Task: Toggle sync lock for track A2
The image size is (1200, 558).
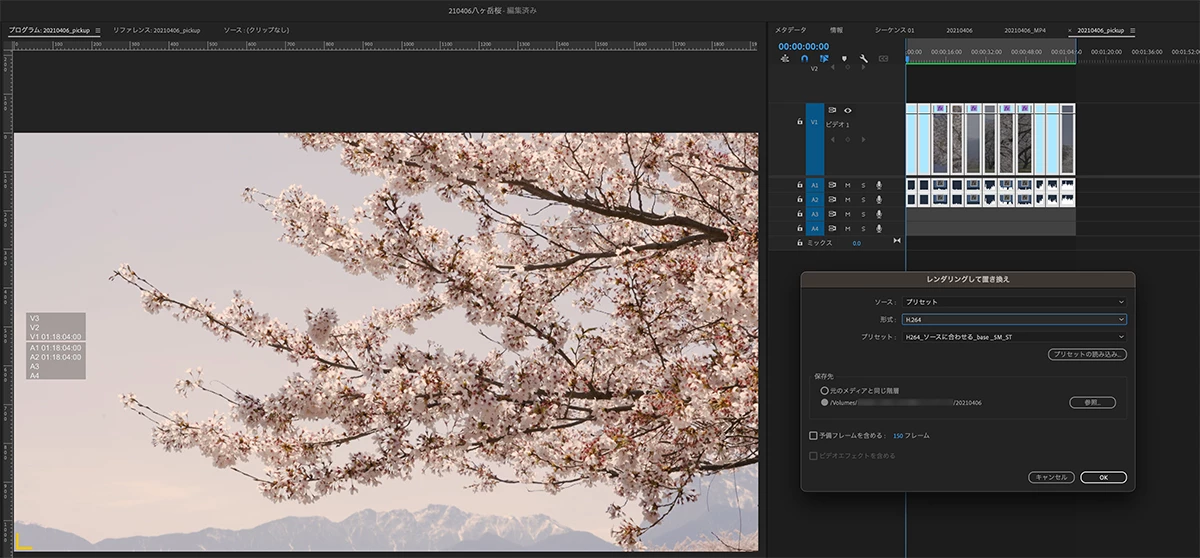Action: tap(831, 199)
